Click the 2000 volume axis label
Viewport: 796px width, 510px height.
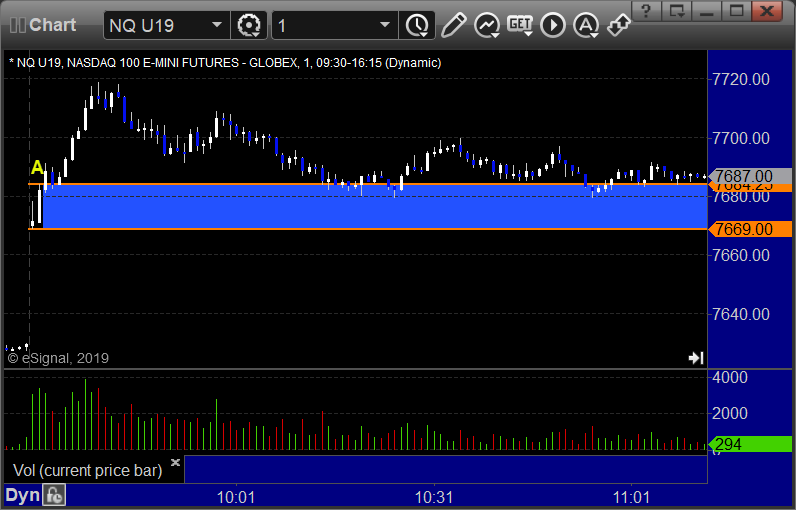729,413
